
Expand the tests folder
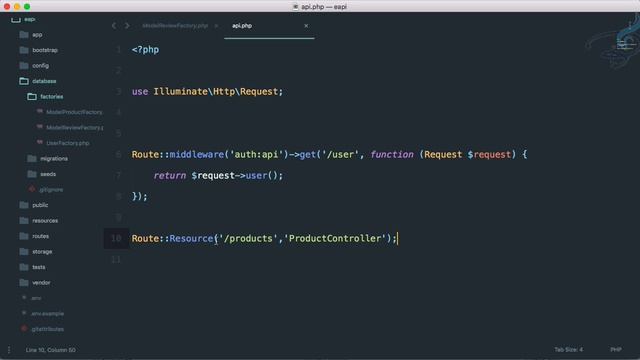tap(24, 267)
